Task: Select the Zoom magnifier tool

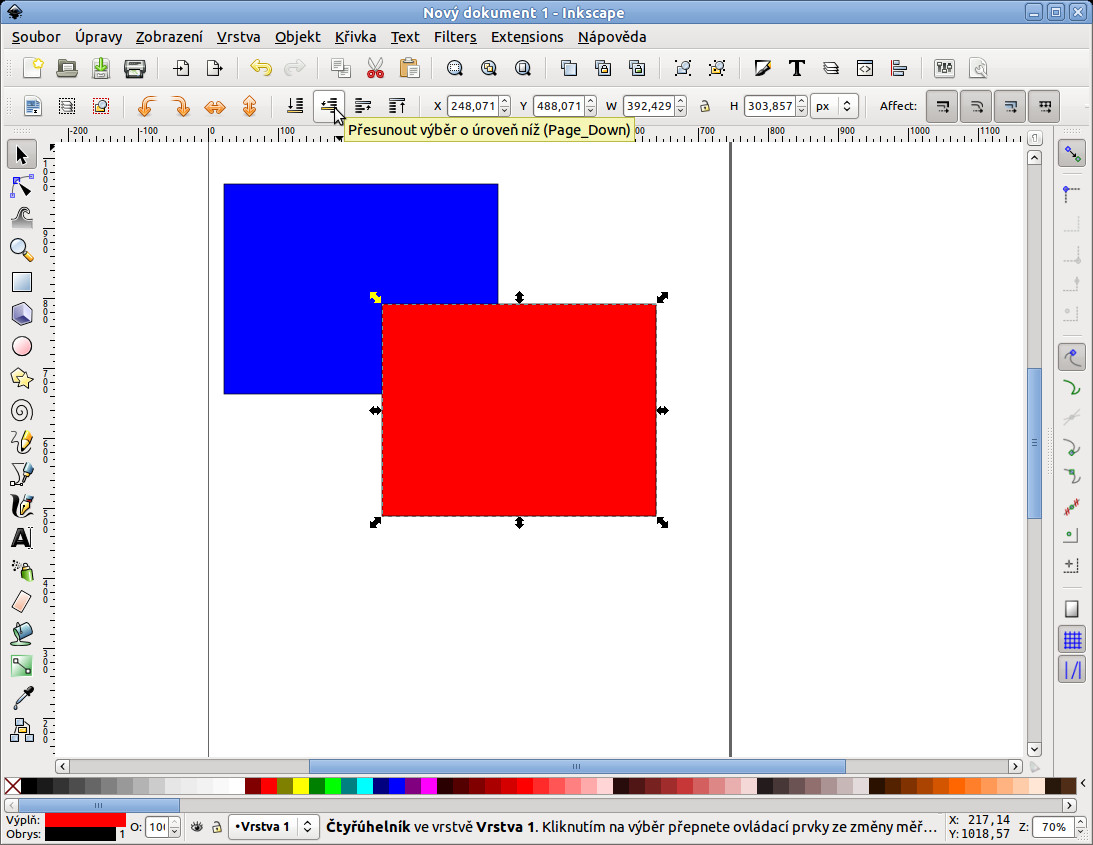Action: pos(22,250)
